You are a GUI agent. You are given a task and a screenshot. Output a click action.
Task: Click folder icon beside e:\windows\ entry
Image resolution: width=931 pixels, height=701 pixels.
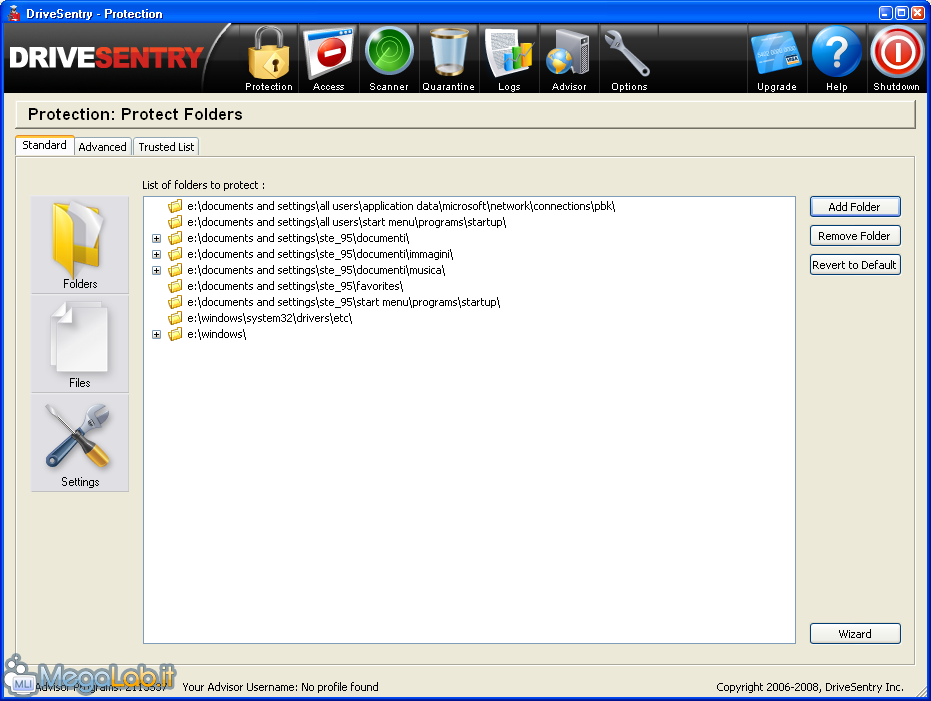pos(175,334)
